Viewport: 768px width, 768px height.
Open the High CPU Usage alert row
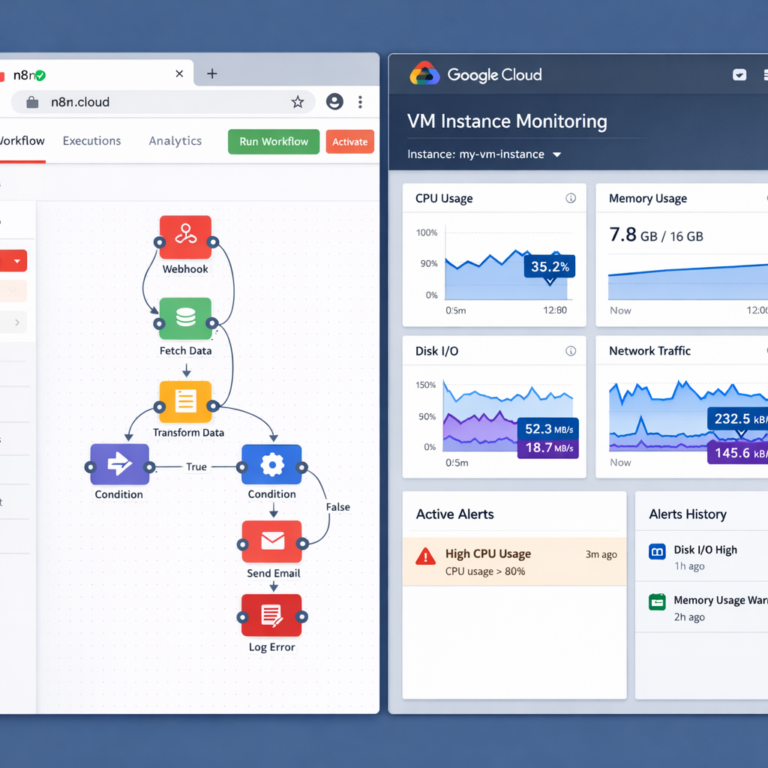514,561
